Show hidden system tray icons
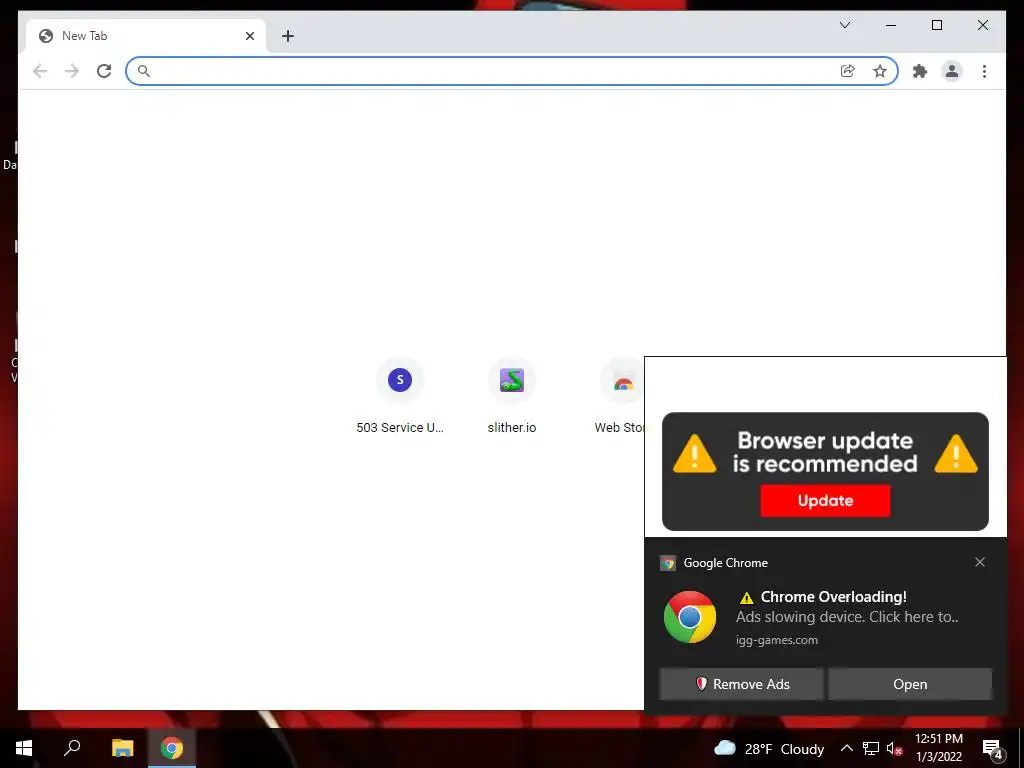 846,748
